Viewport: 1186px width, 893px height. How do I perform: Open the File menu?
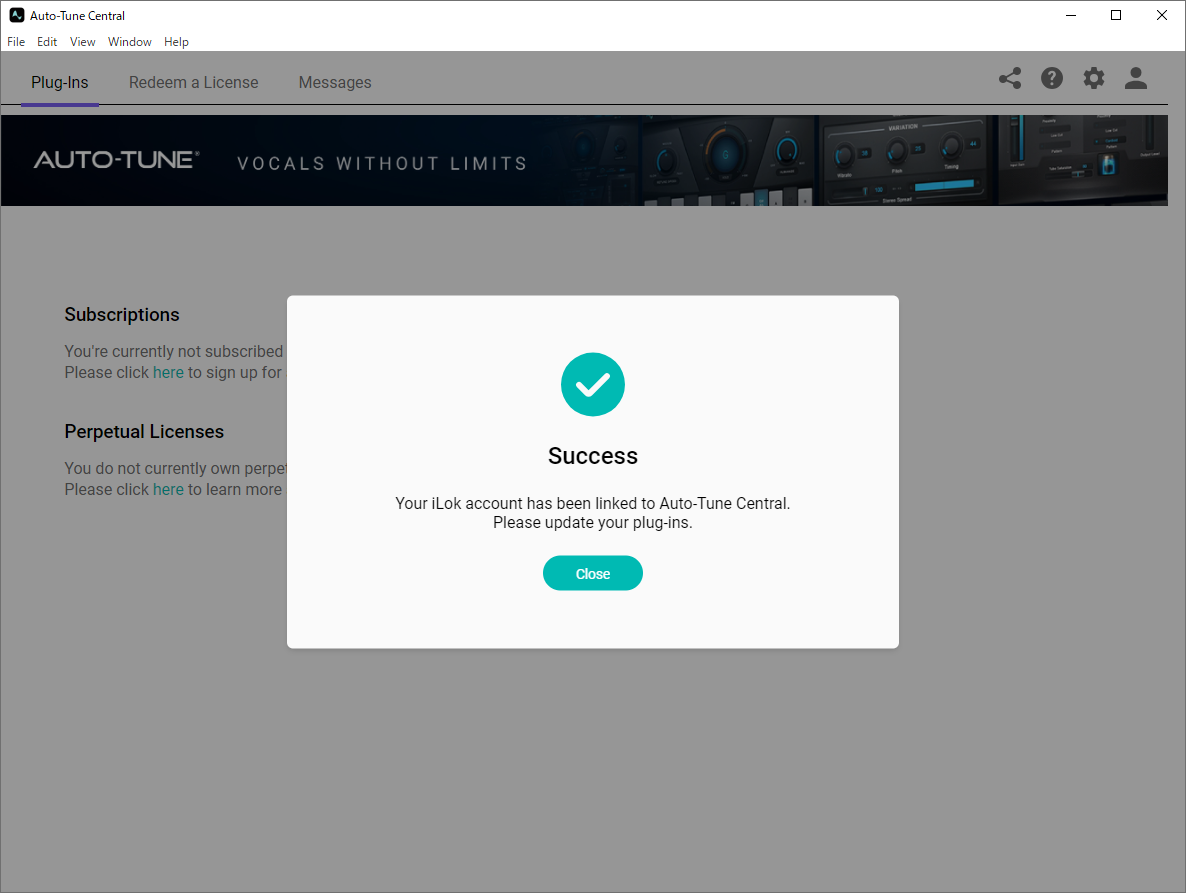16,42
